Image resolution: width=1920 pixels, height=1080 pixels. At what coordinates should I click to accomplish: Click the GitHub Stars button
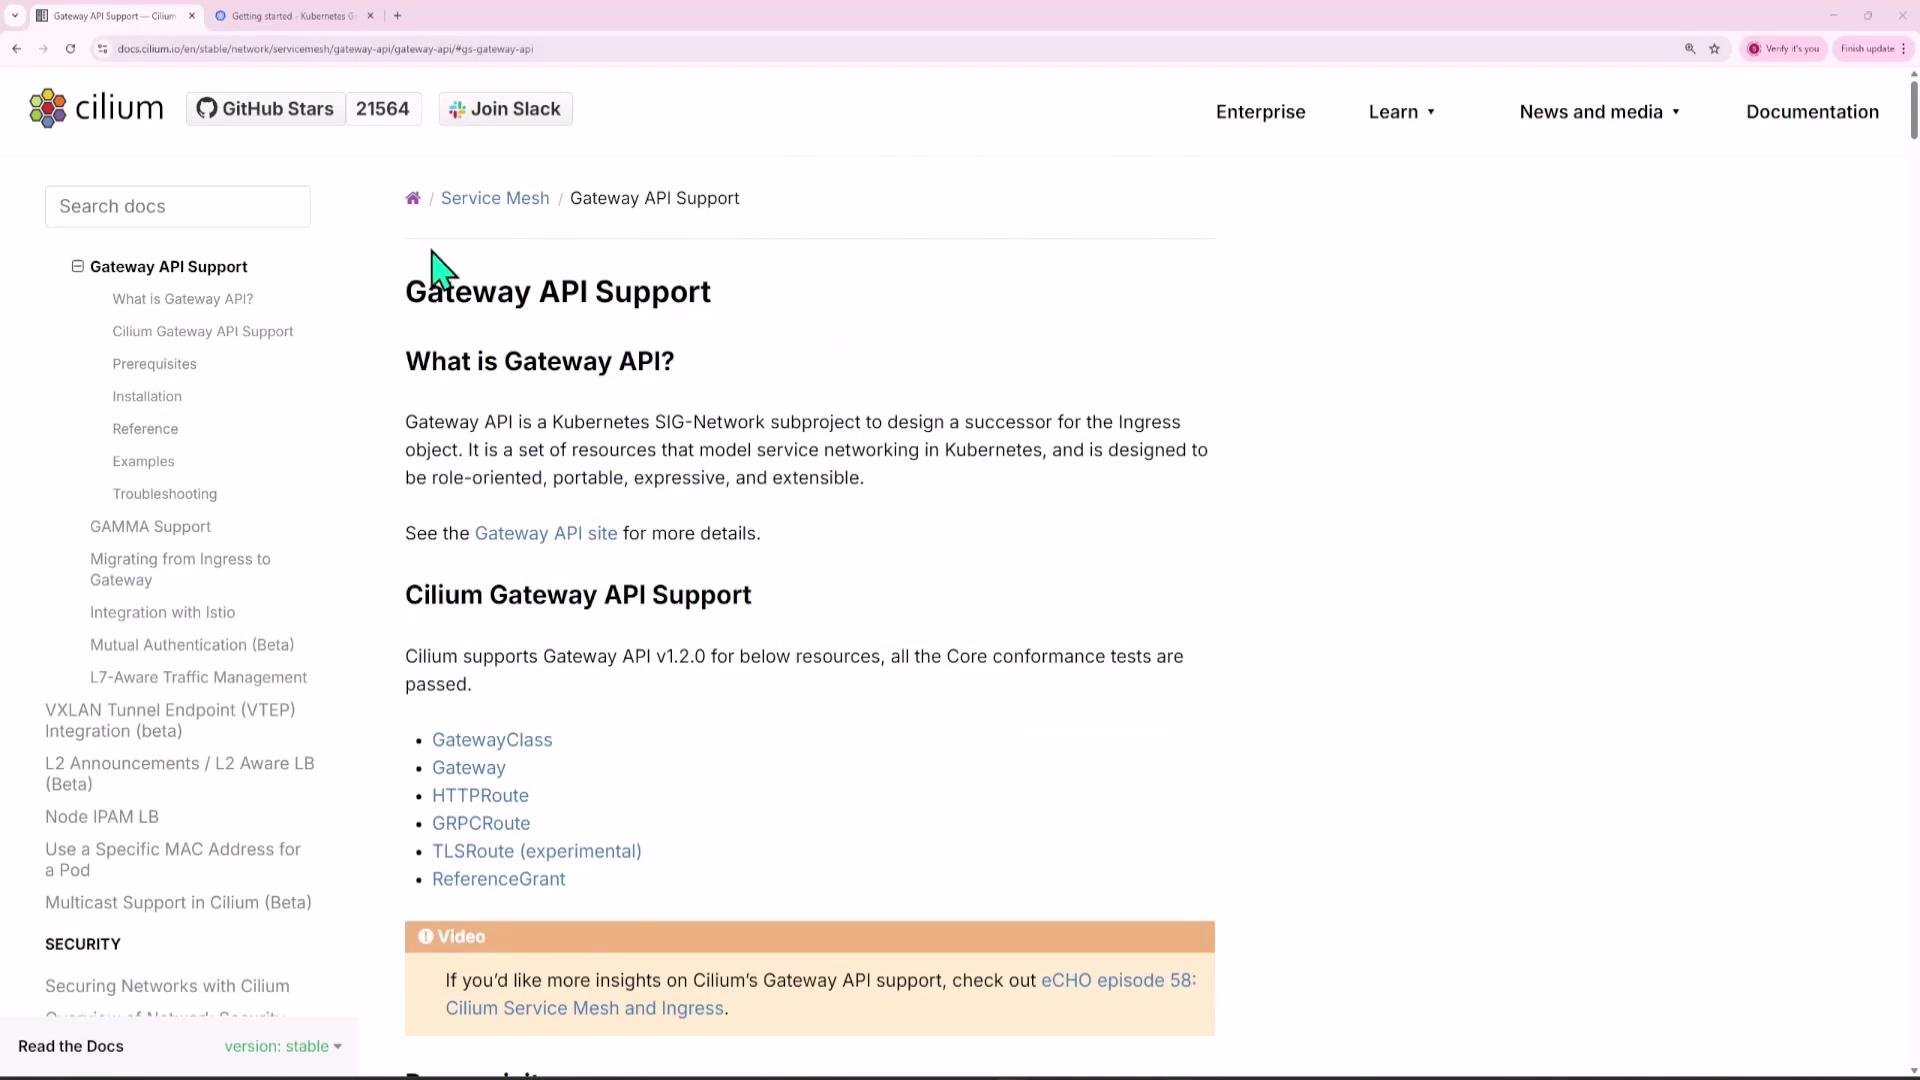(266, 109)
